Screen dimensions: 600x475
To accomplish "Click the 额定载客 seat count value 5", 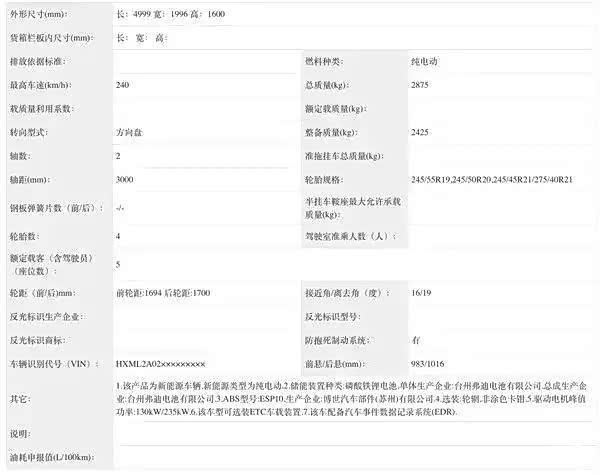I will click(x=119, y=264).
